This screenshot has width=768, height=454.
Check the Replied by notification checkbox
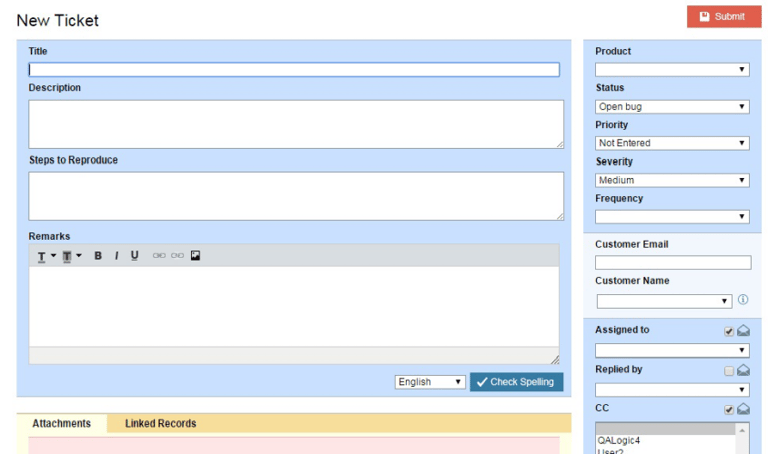click(729, 371)
